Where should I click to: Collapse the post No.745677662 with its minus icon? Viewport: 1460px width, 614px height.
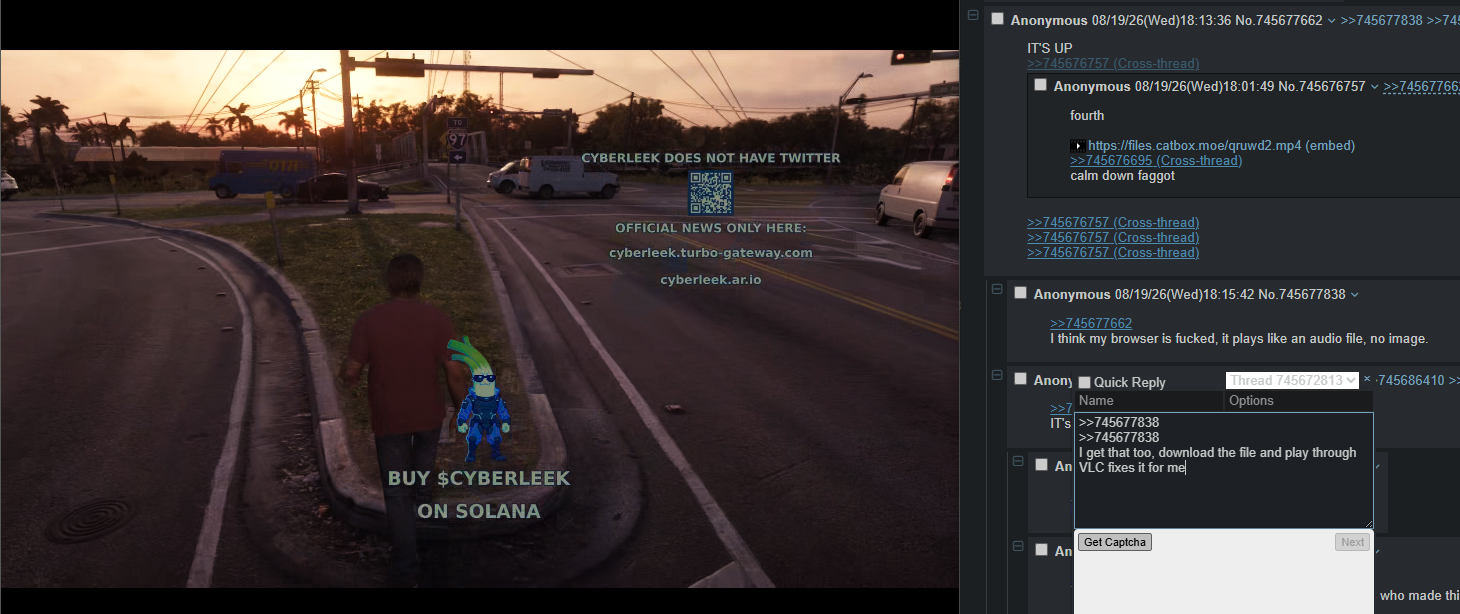tap(972, 16)
